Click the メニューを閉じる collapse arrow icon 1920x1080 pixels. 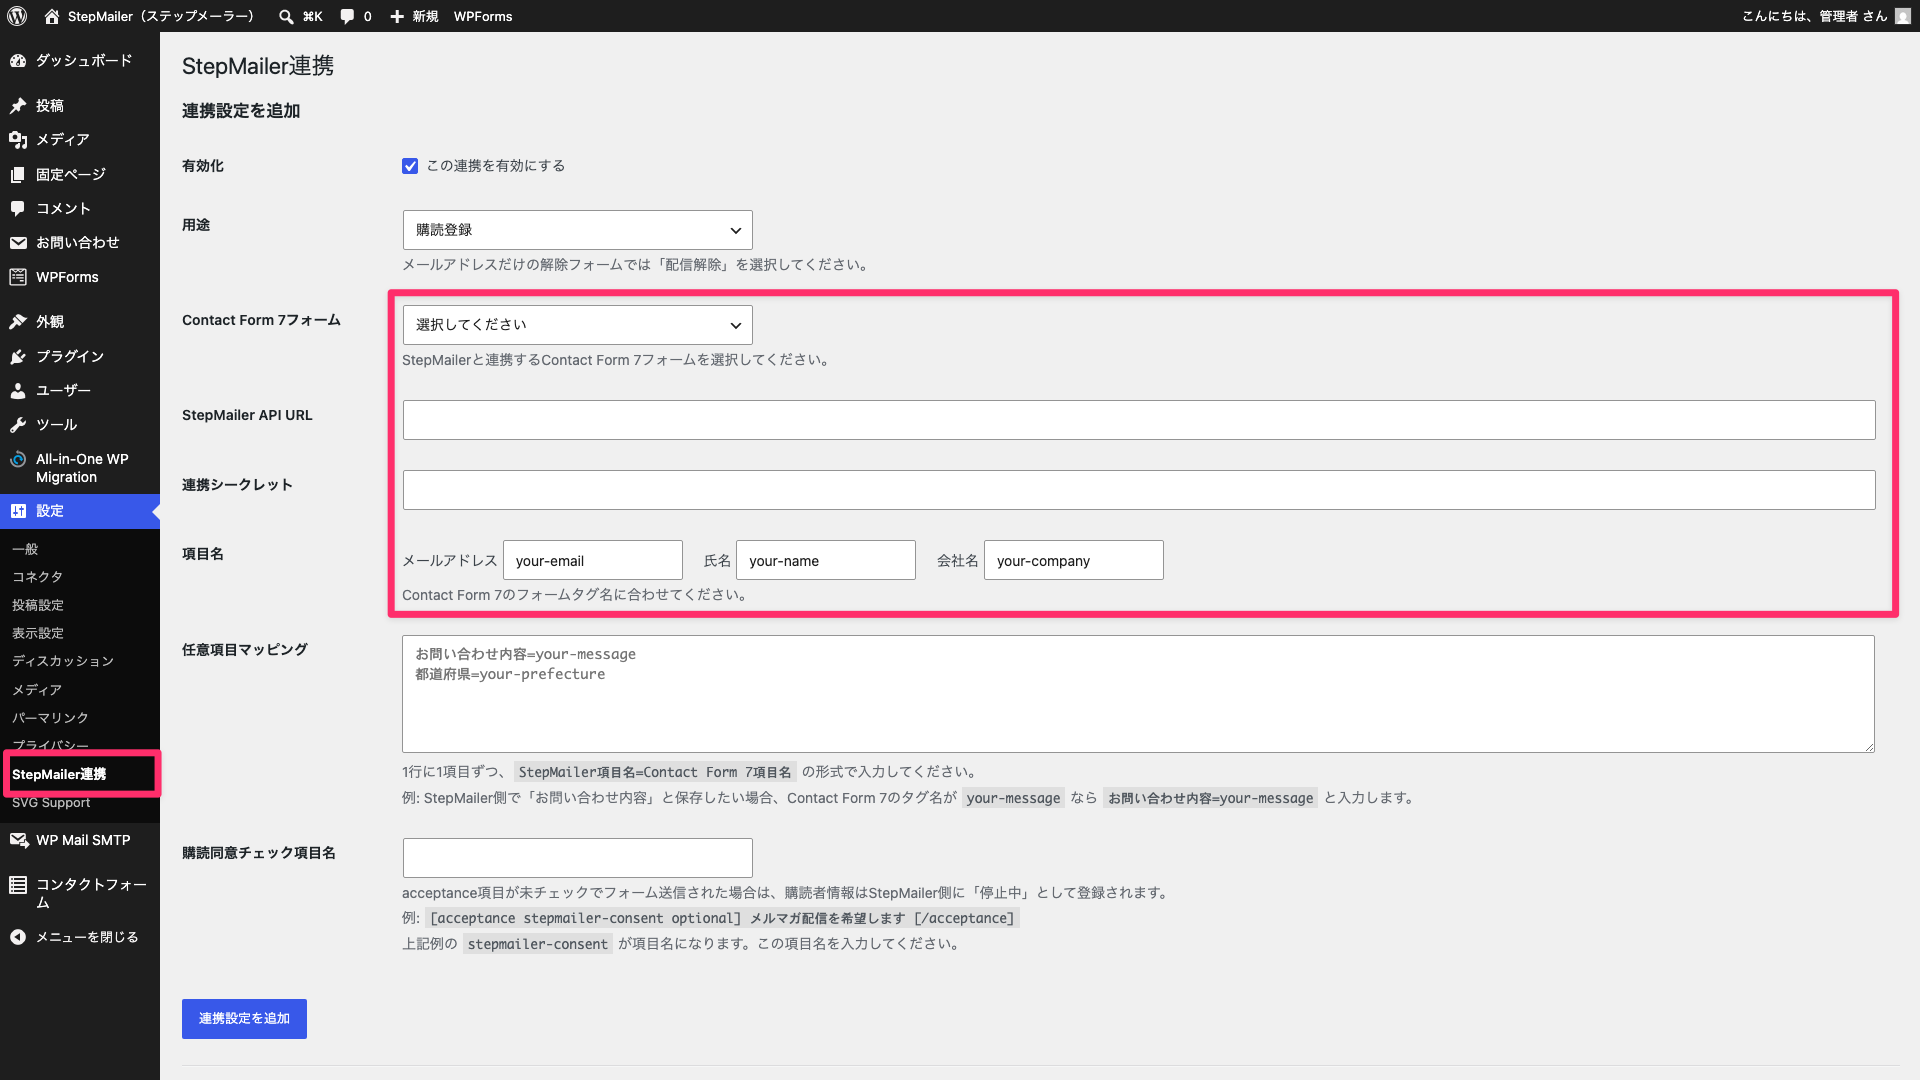click(x=18, y=937)
